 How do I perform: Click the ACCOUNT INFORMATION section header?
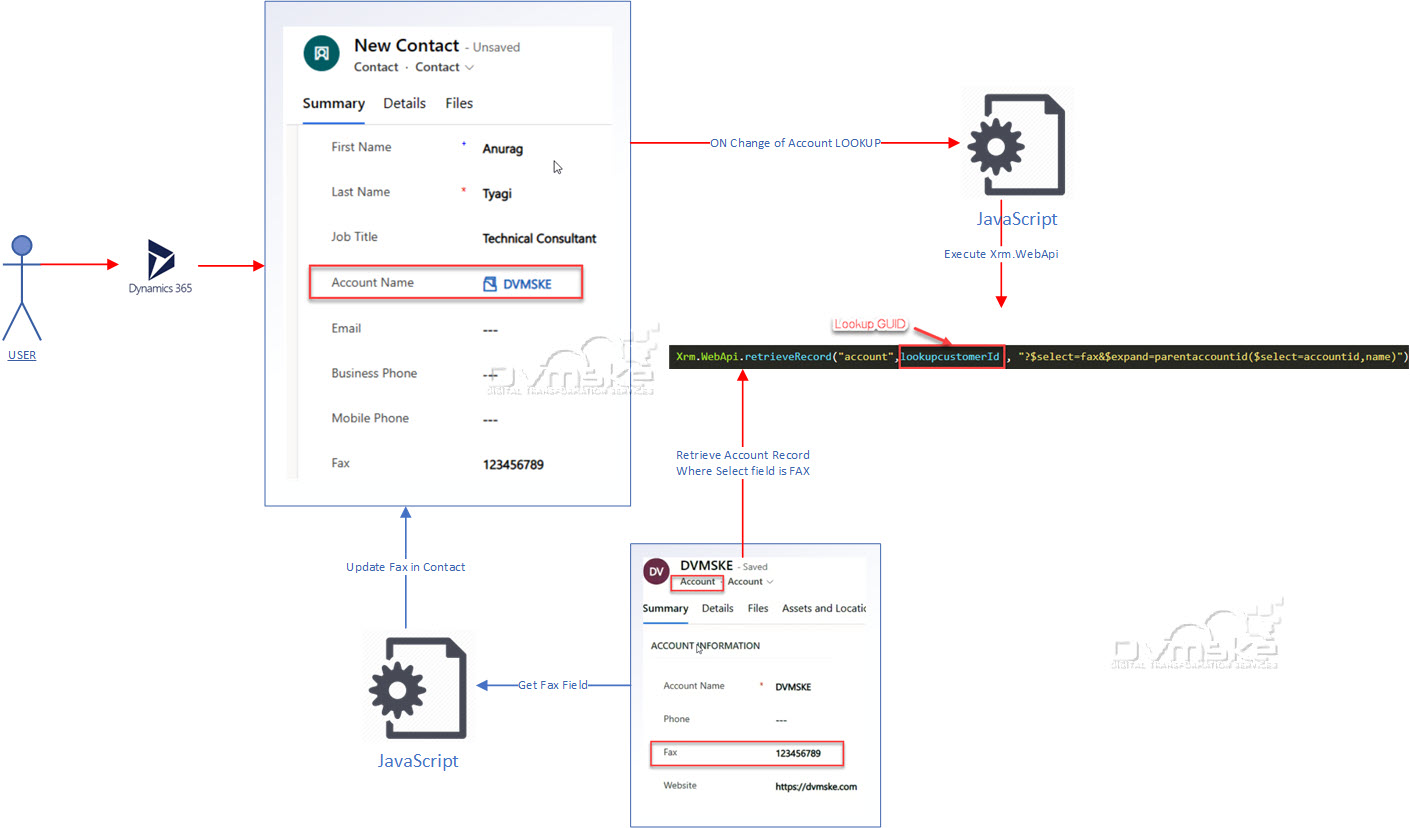(x=705, y=646)
